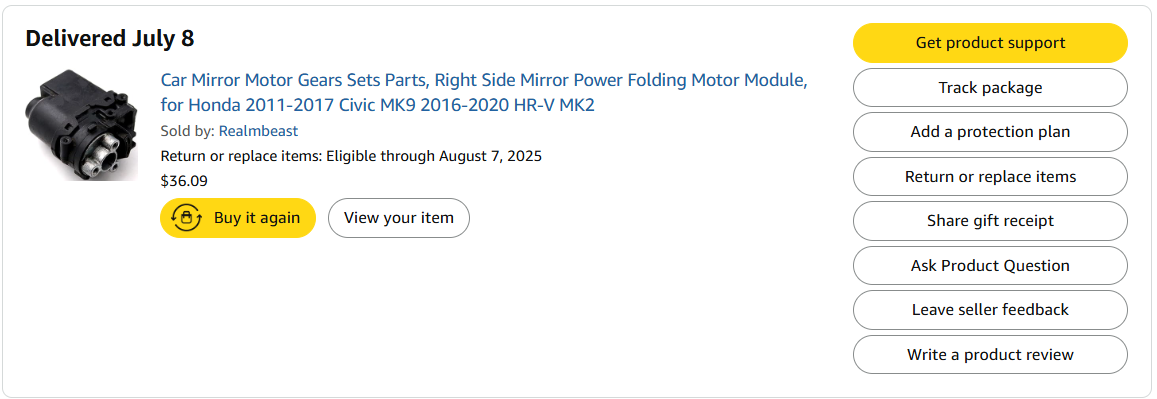This screenshot has width=1157, height=399.
Task: Click the 'for Honda 2011-2017 Civic' title line
Action: coord(378,105)
